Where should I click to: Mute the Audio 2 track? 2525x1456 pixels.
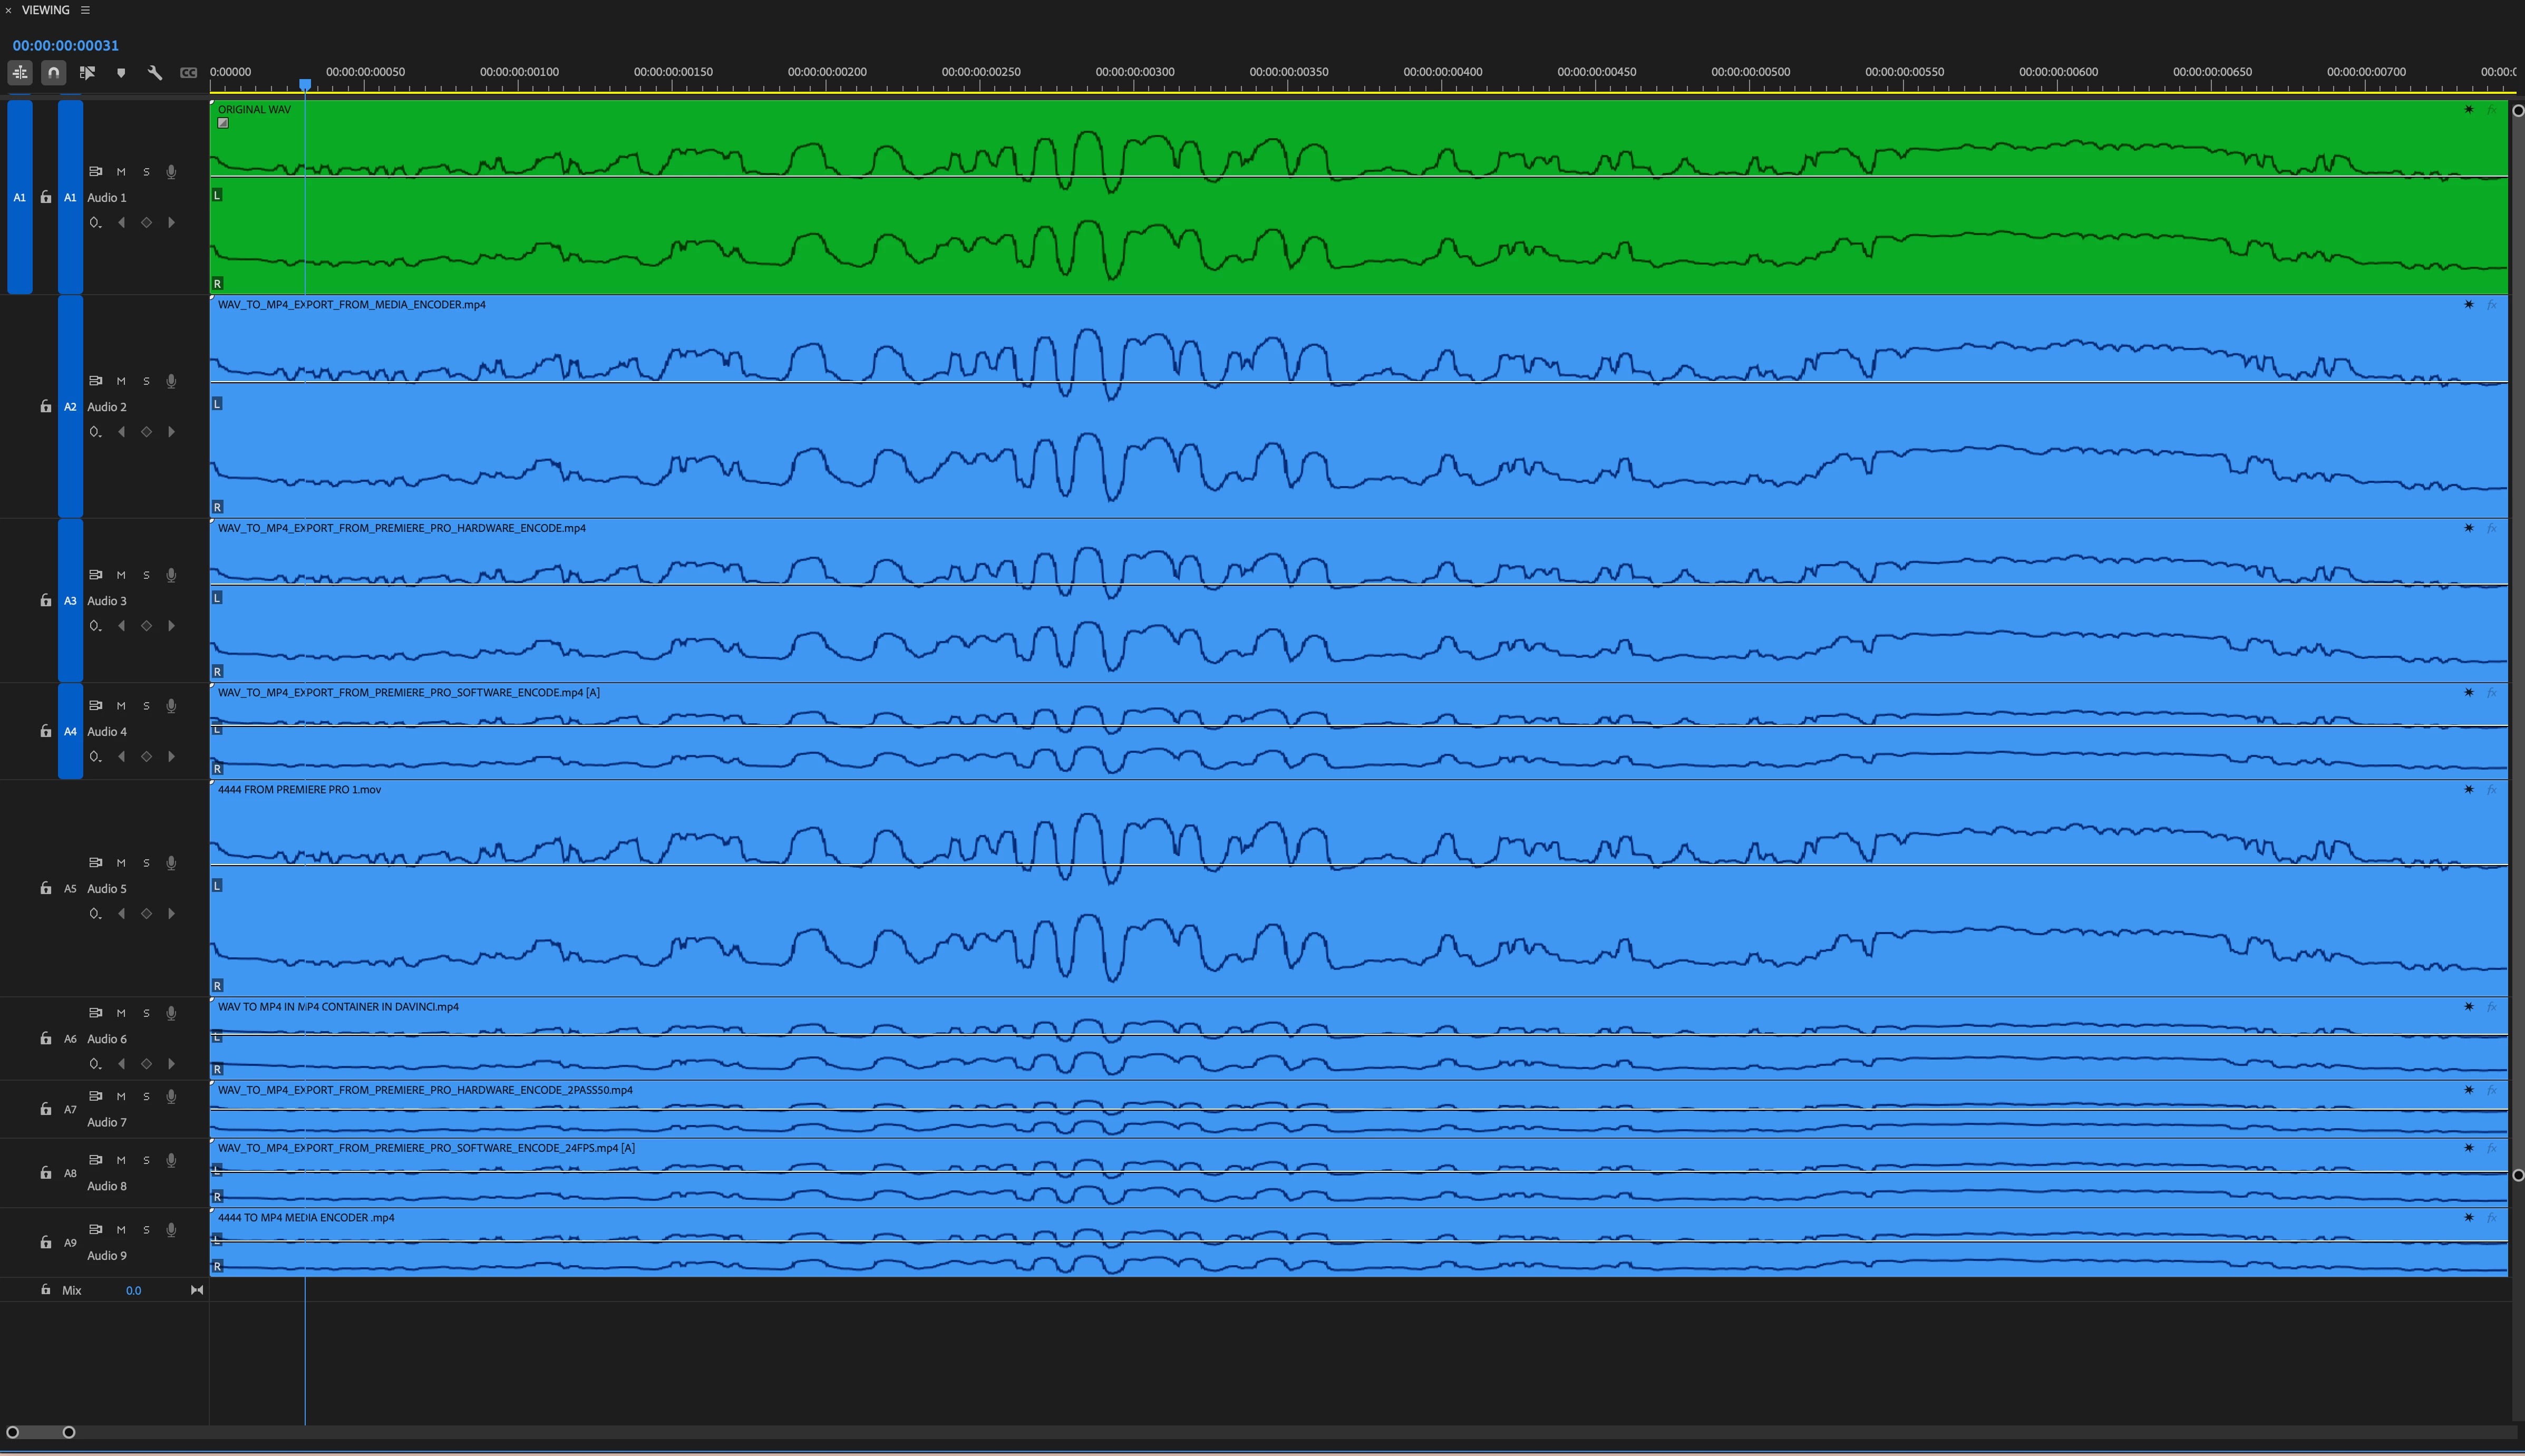[121, 381]
